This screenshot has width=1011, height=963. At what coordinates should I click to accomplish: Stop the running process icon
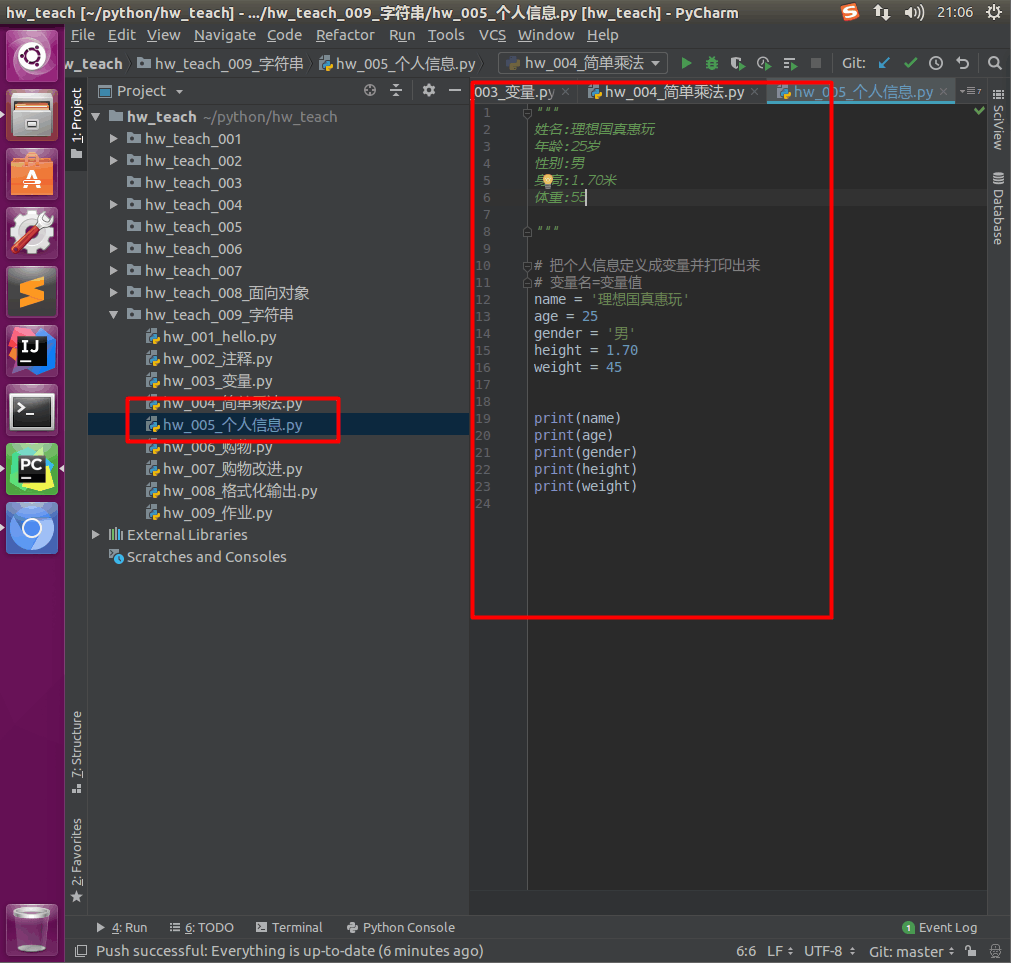(816, 63)
